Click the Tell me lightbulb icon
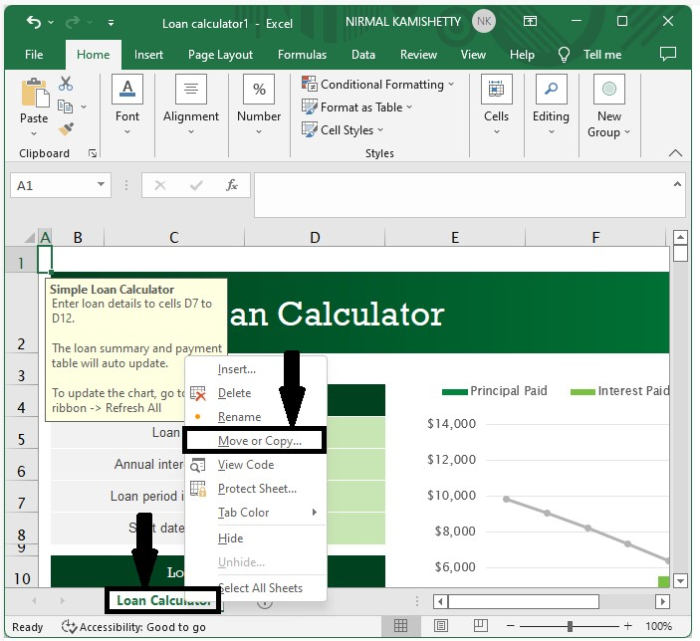Image resolution: width=700 pixels, height=641 pixels. (x=564, y=55)
